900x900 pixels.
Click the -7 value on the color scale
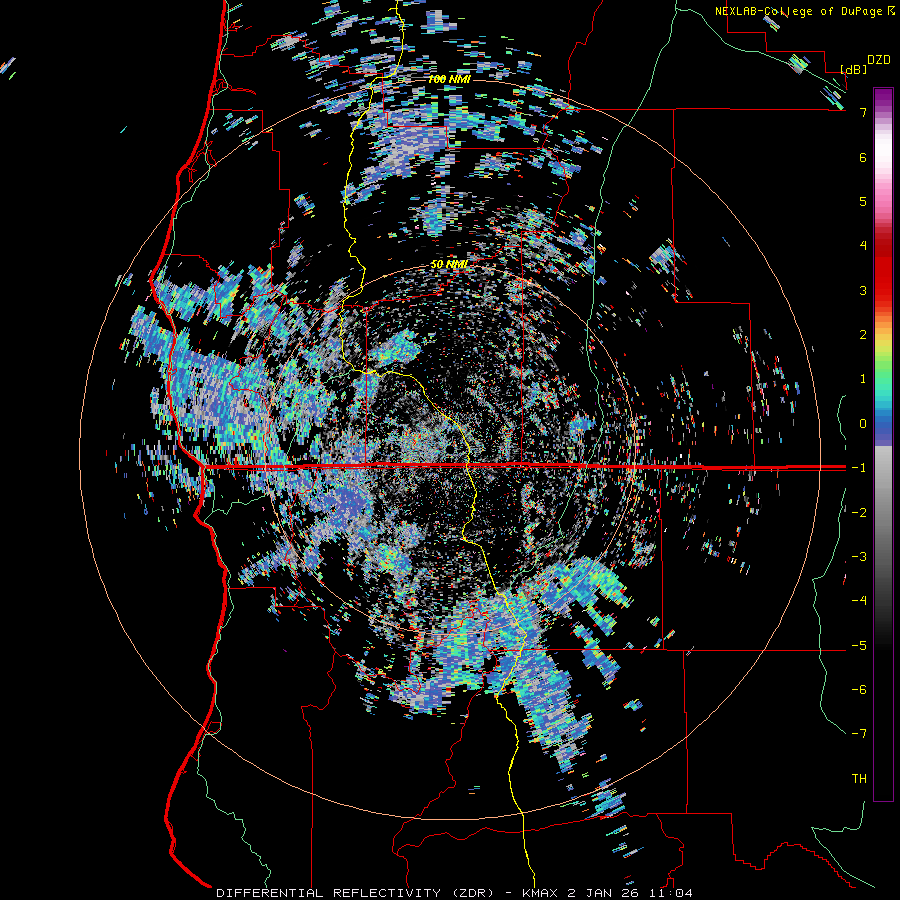pyautogui.click(x=859, y=734)
